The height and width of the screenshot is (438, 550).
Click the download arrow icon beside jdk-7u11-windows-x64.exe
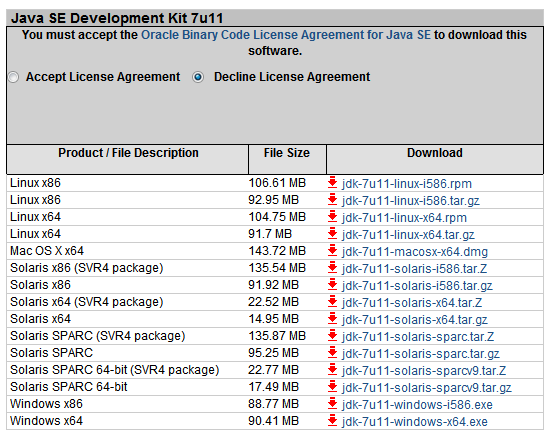tap(332, 421)
